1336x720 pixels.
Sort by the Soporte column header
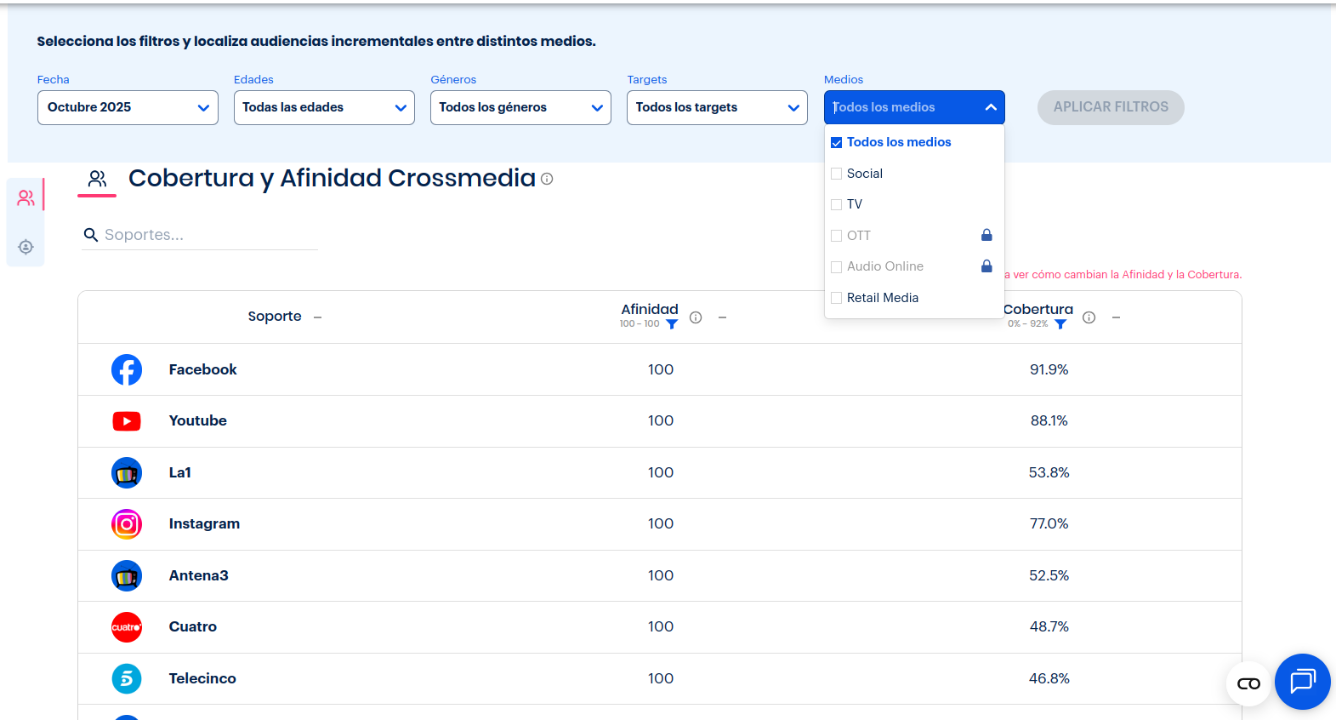click(275, 317)
